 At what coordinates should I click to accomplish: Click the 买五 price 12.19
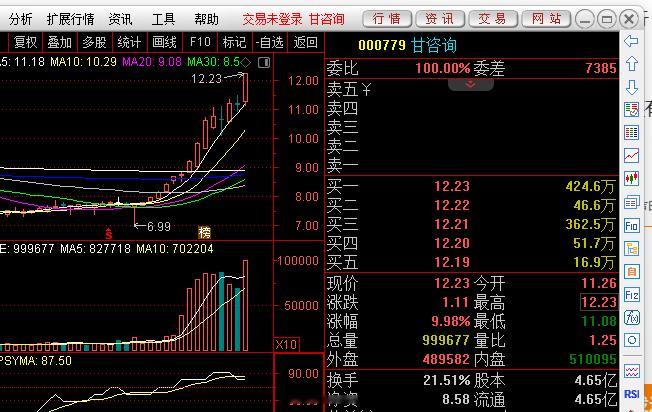coord(452,262)
